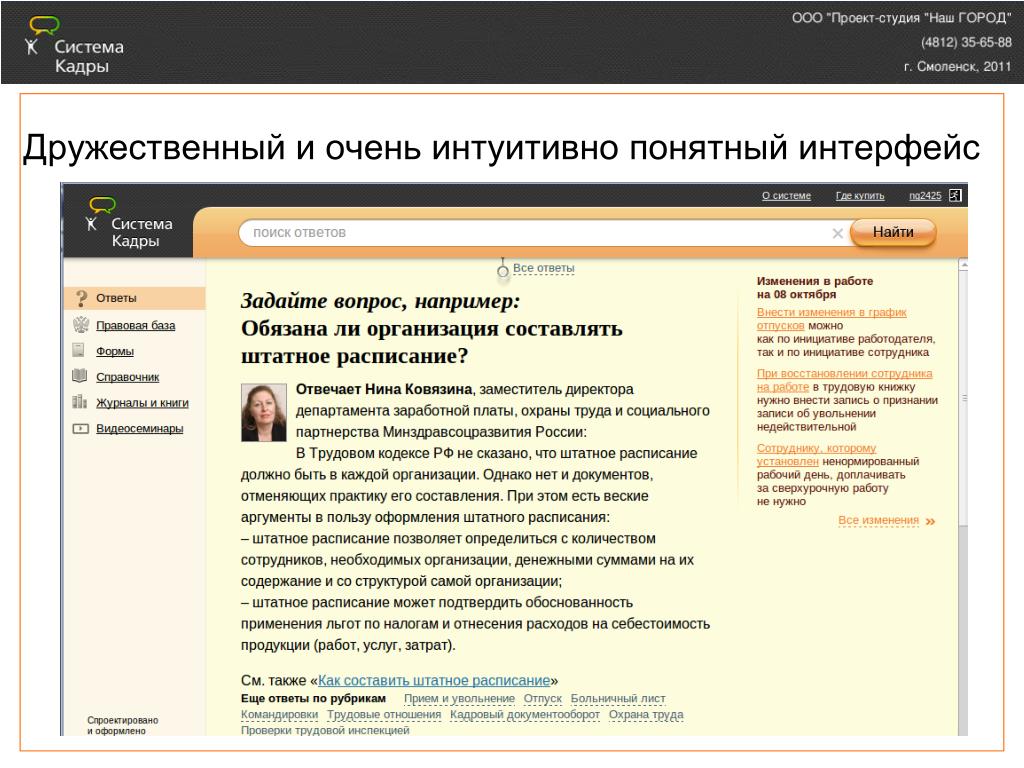Open При восстановлении сотрудника на работе link
The image size is (1024, 768).
pyautogui.click(x=844, y=380)
